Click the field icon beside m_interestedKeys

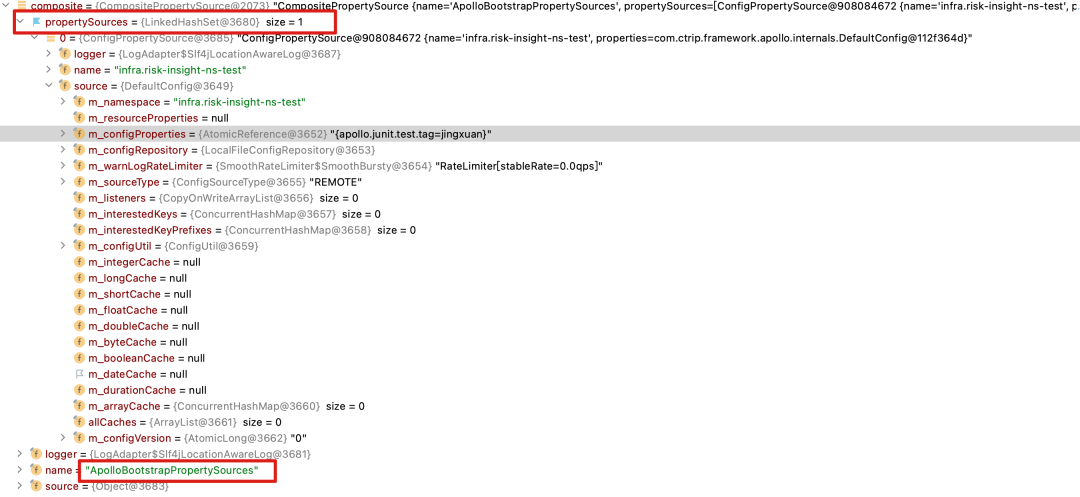(80, 214)
